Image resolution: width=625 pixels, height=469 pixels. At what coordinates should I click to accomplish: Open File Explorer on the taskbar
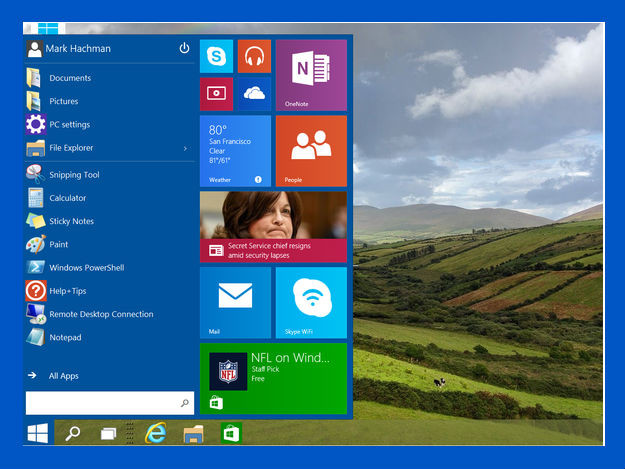tap(193, 434)
